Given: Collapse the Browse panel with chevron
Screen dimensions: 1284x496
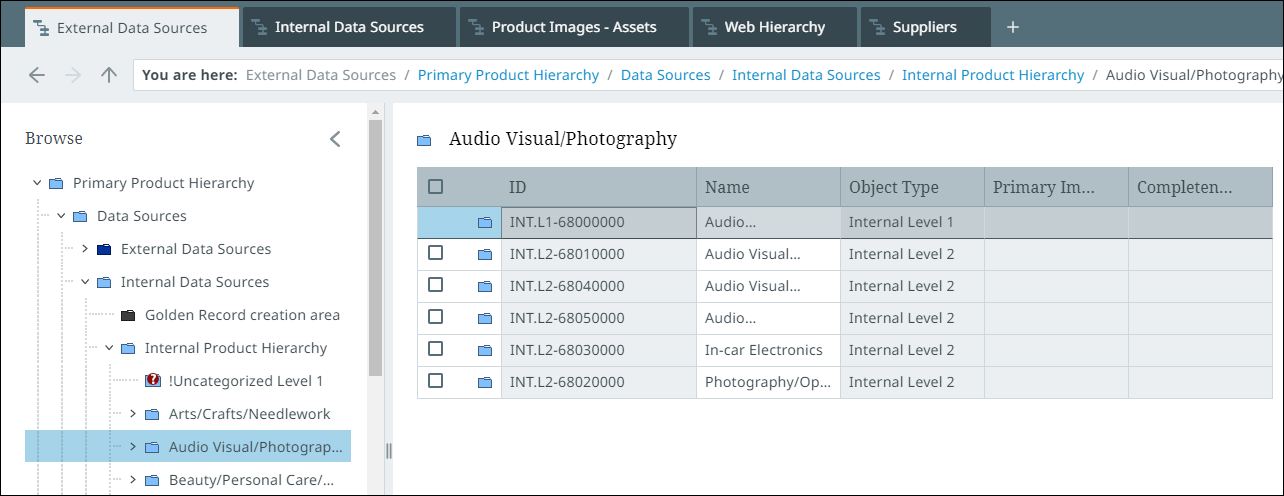Looking at the screenshot, I should point(335,139).
